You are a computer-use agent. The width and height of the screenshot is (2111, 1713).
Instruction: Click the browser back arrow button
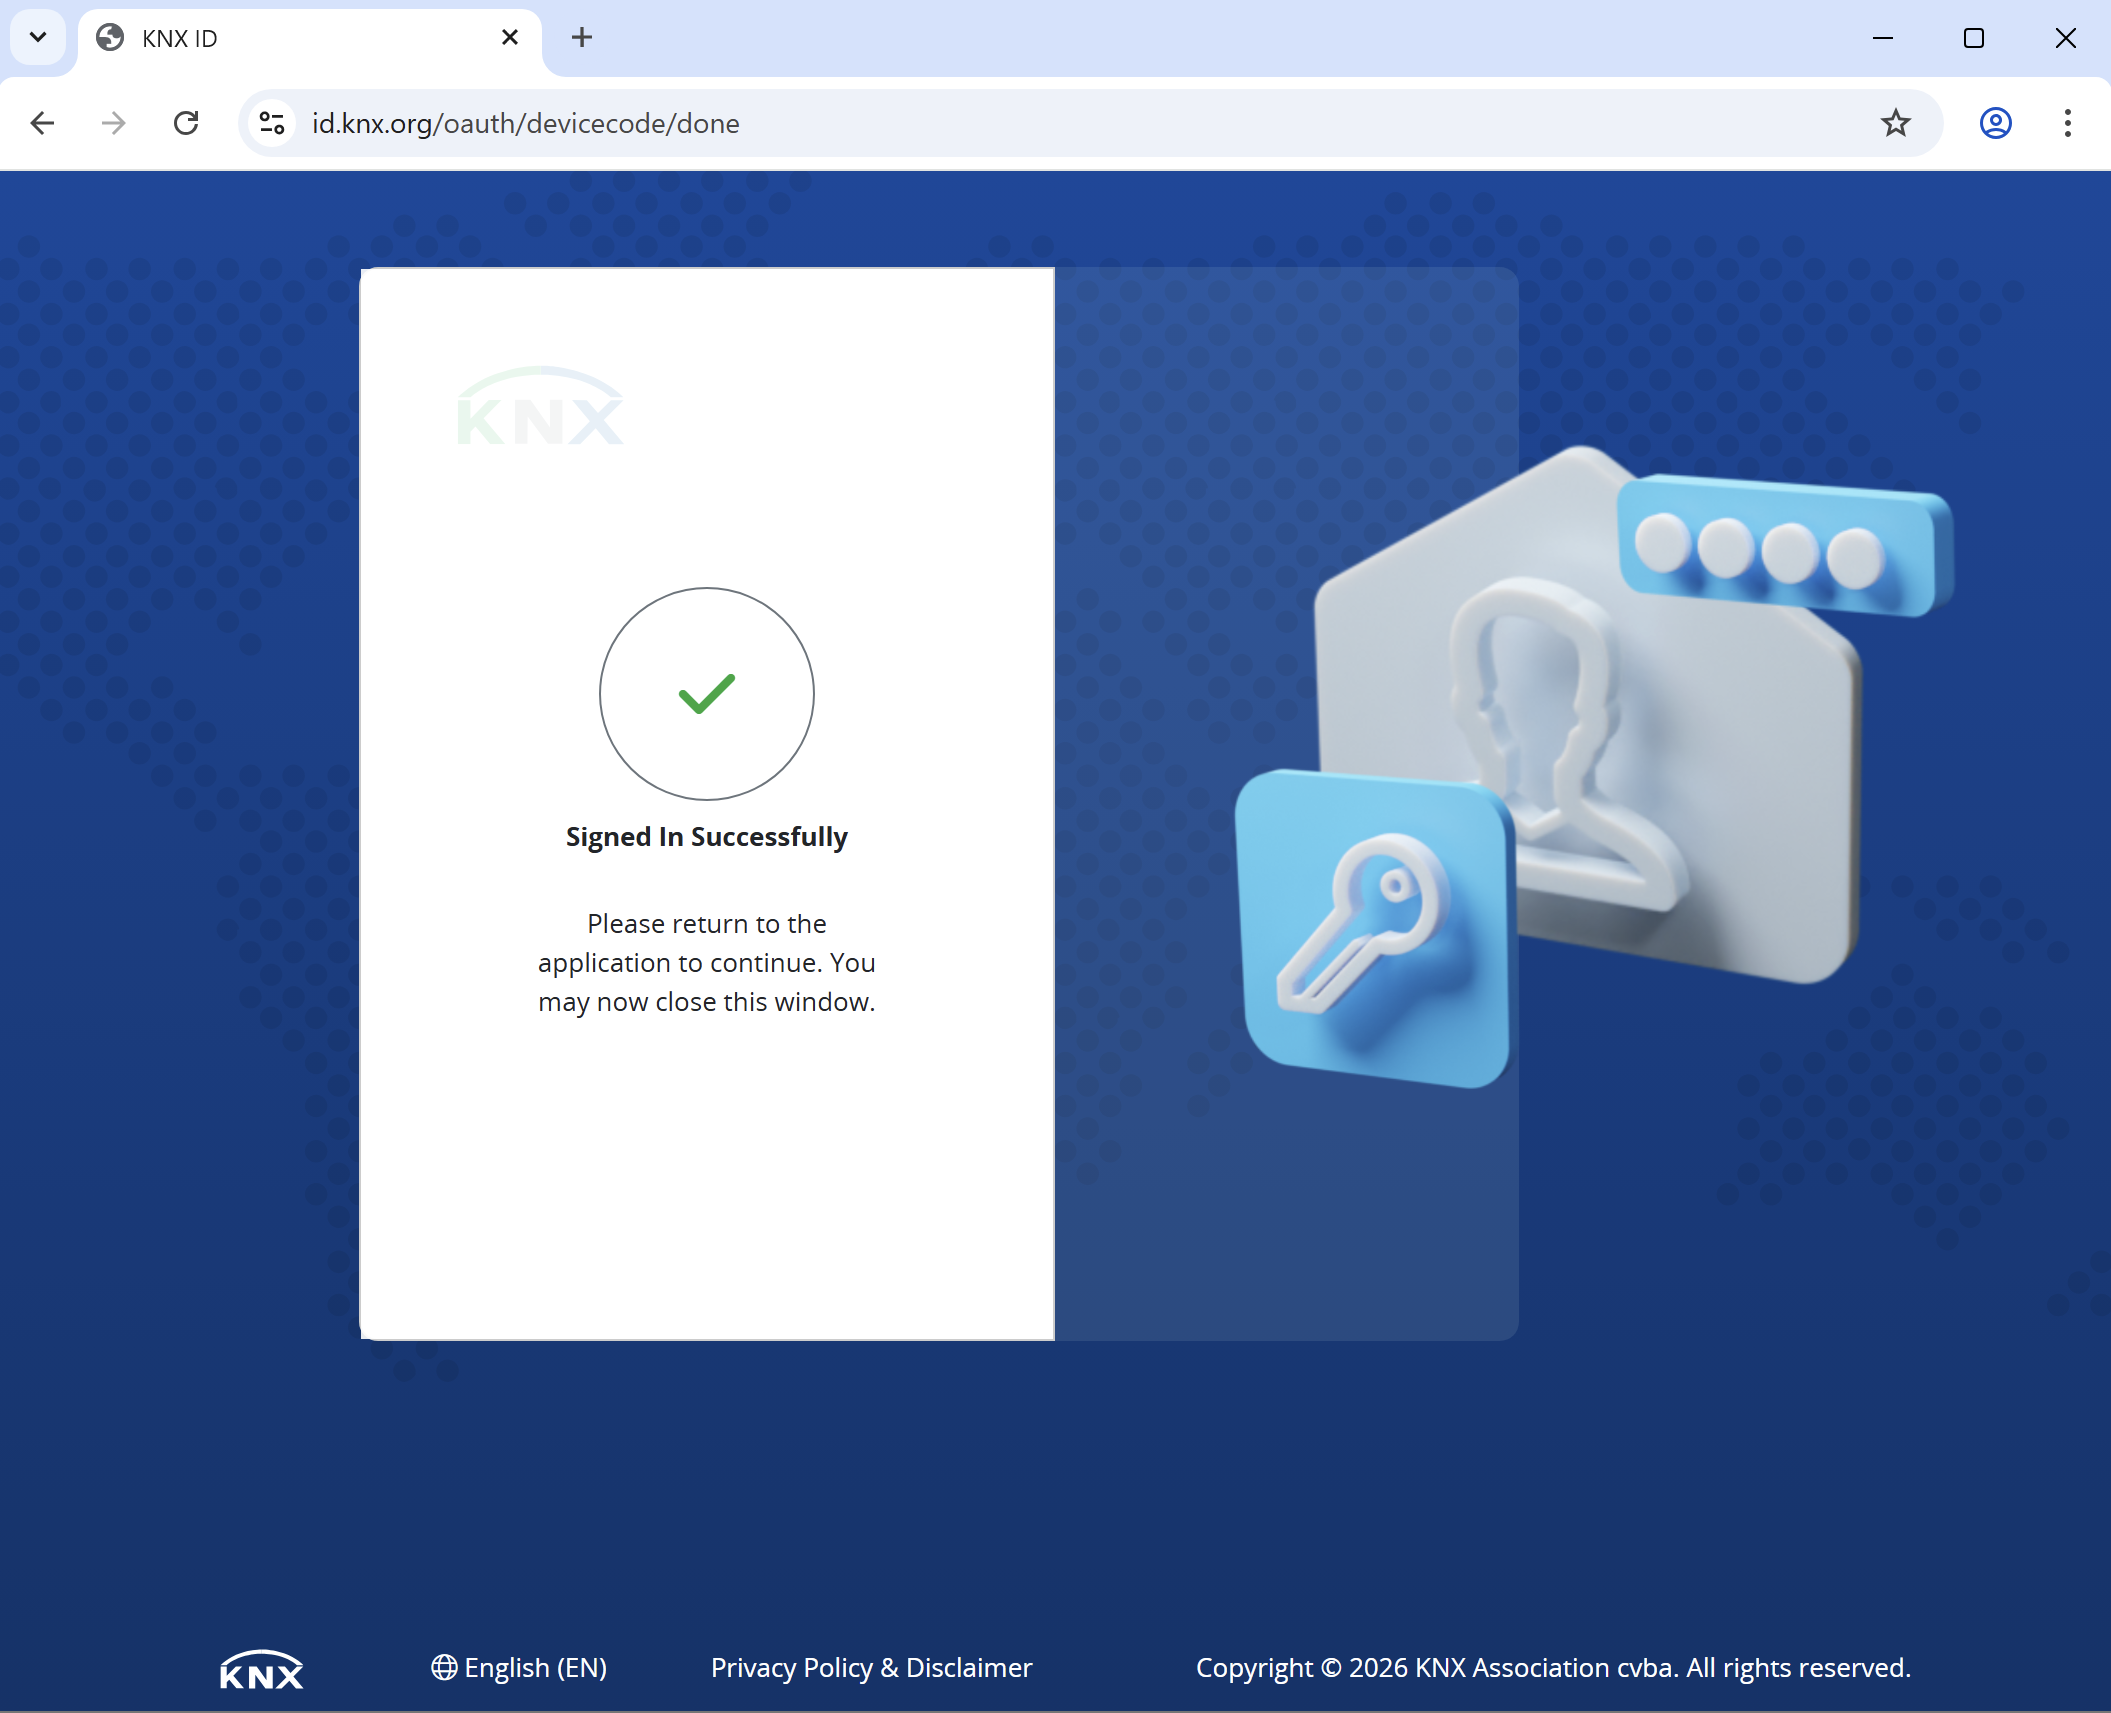click(42, 123)
